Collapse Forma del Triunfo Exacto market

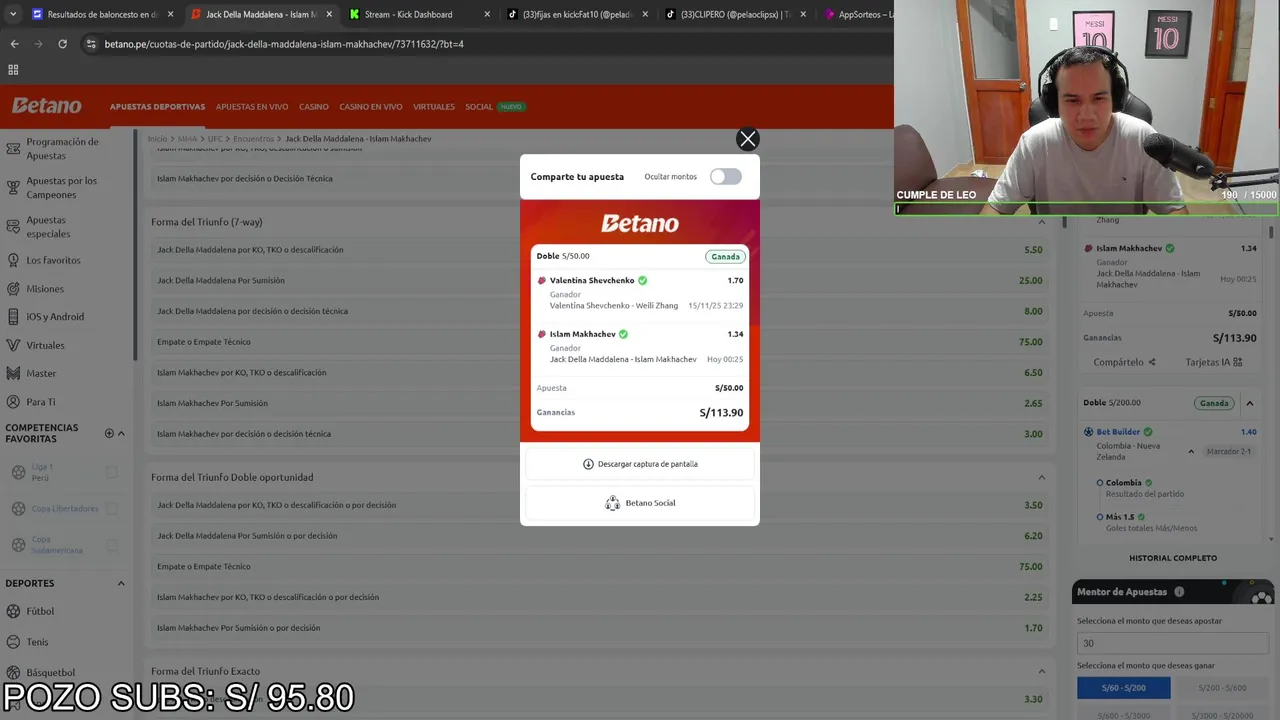[x=1041, y=671]
